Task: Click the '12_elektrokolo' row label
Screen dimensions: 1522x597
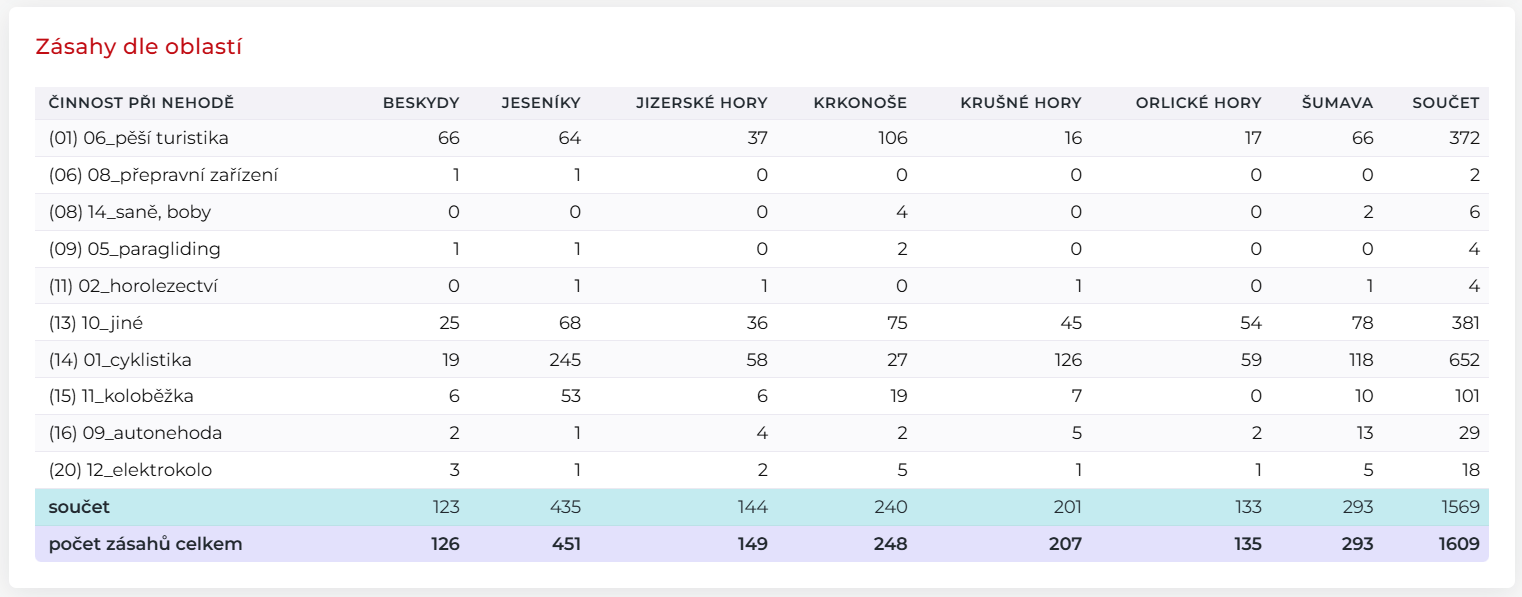Action: pos(130,470)
